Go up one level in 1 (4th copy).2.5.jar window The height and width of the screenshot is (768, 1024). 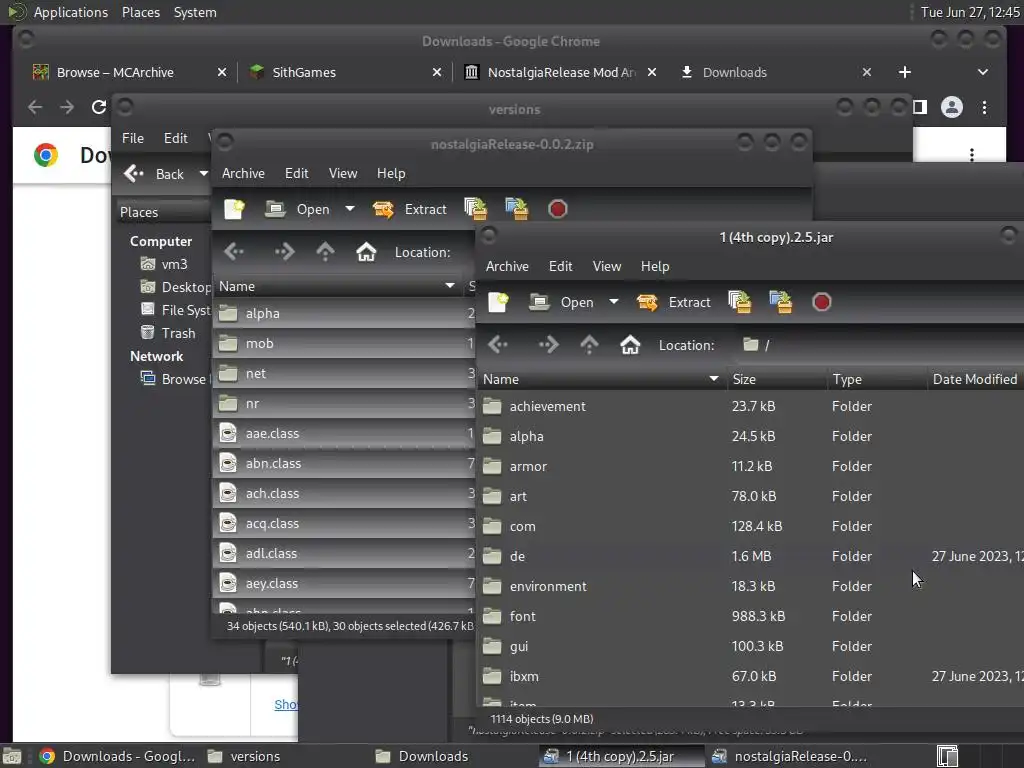click(x=589, y=345)
